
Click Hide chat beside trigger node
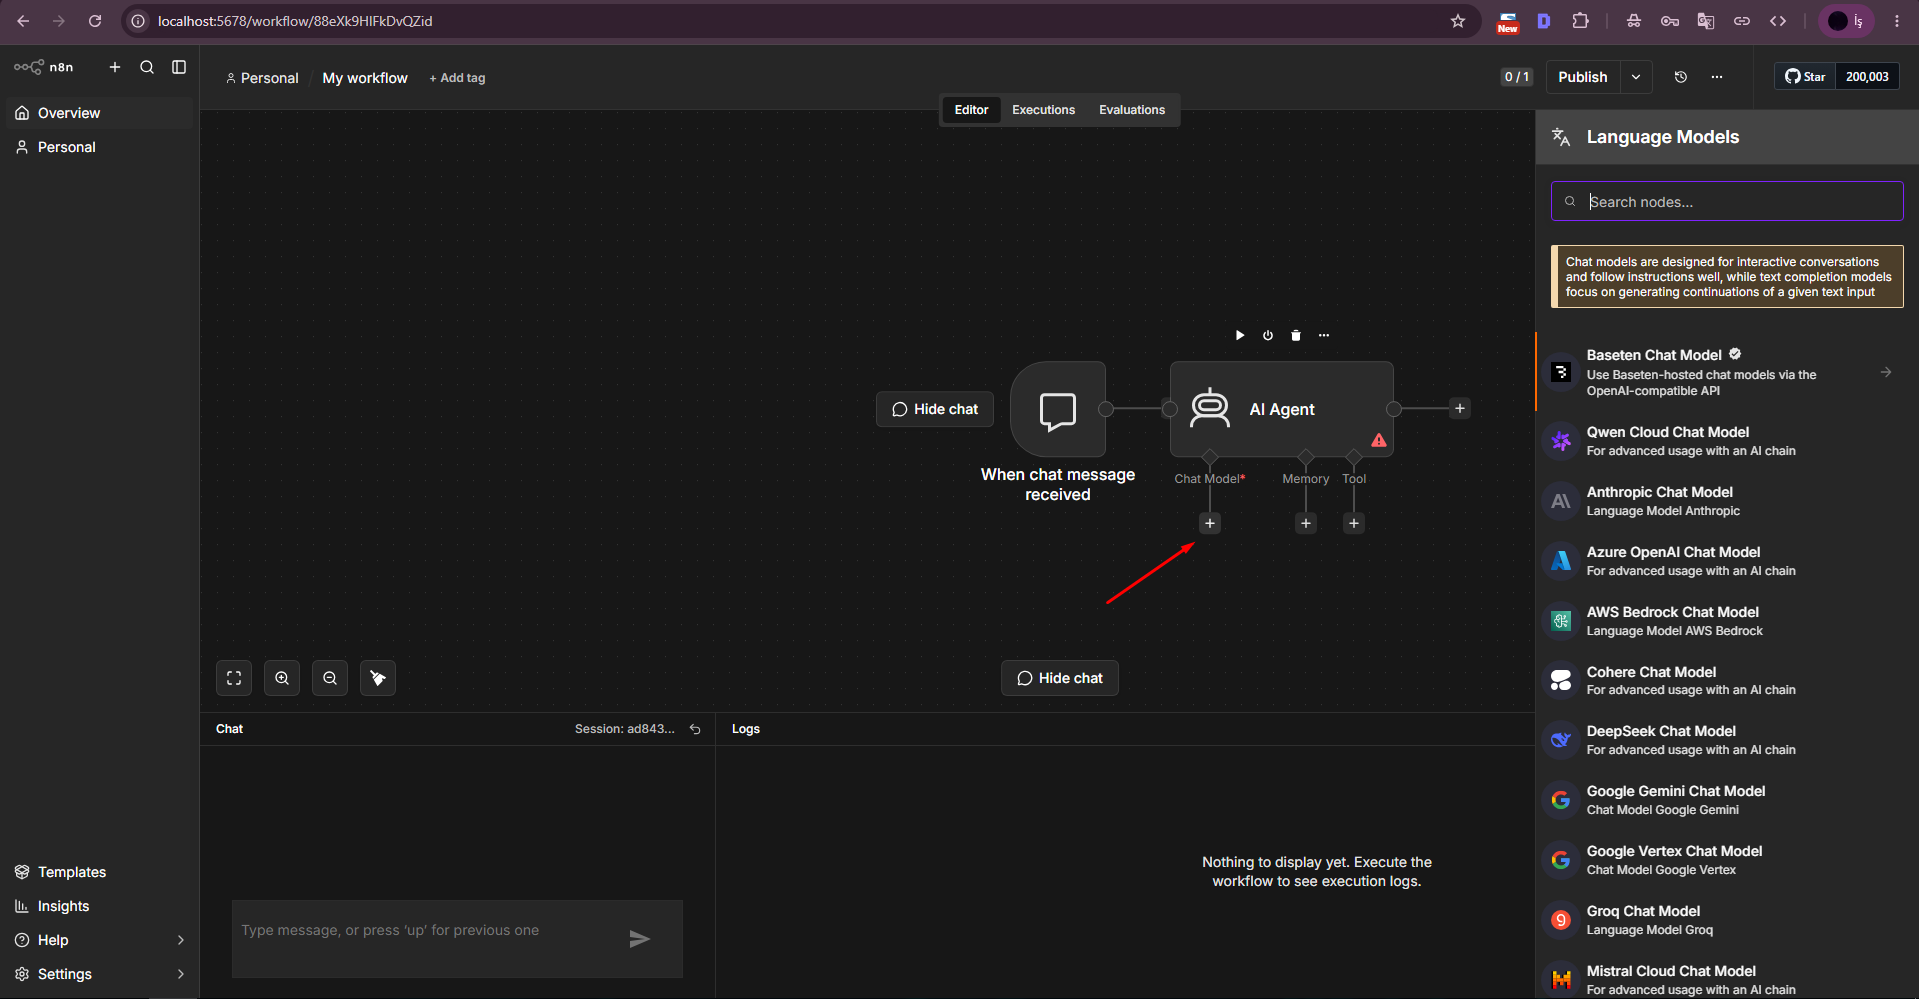pyautogui.click(x=935, y=409)
